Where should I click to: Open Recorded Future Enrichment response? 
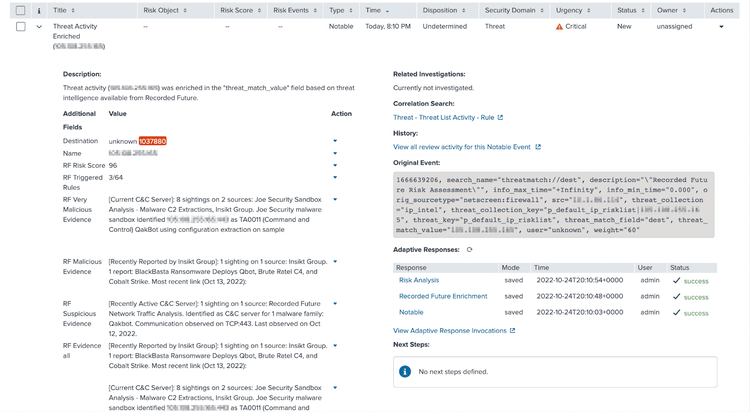[x=443, y=297]
